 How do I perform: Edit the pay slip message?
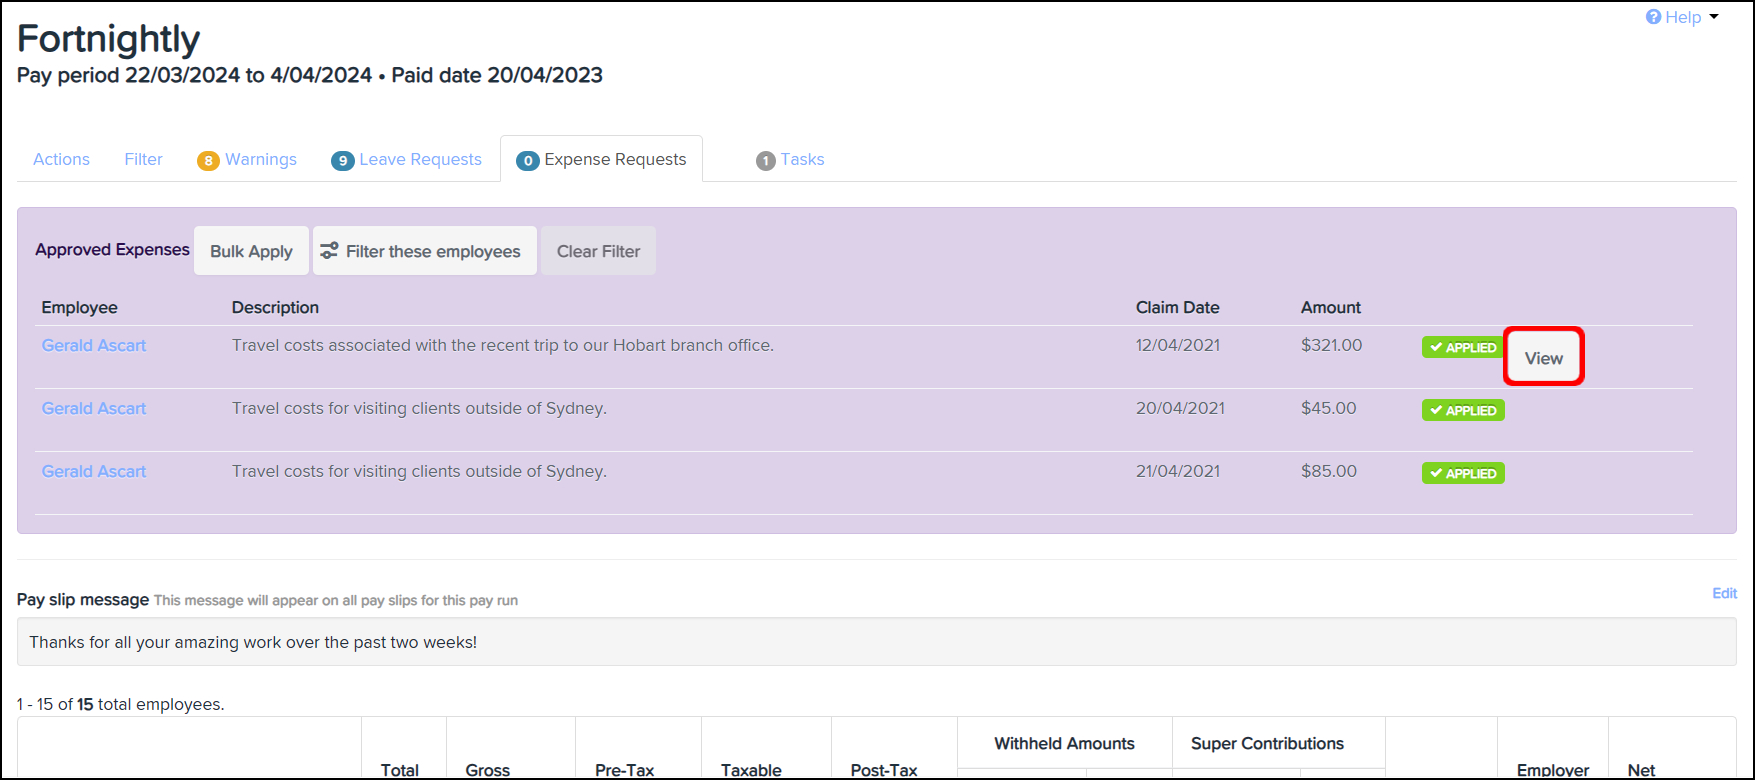tap(1724, 594)
